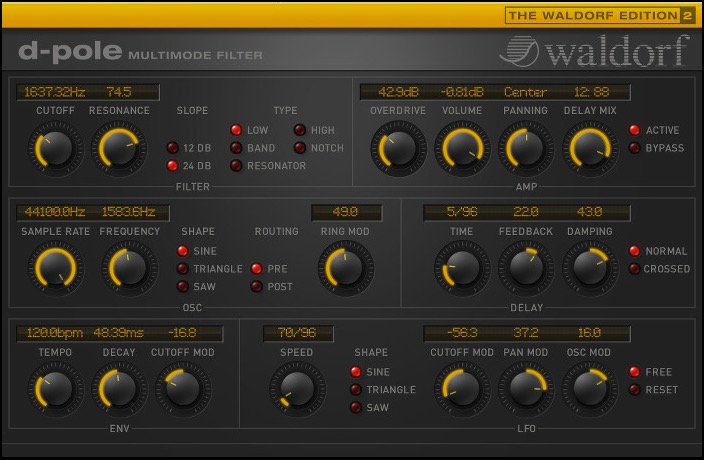704x460 pixels.
Task: Select the 24 DB slope LED
Action: [172, 166]
